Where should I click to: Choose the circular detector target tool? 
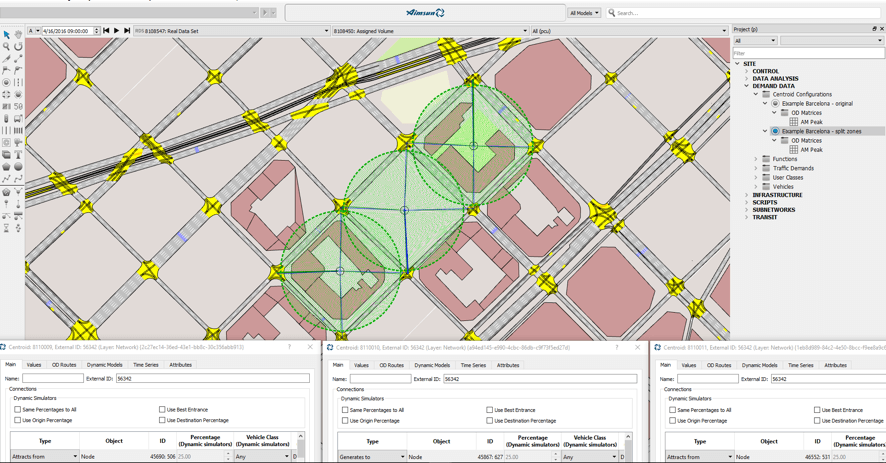click(x=6, y=83)
